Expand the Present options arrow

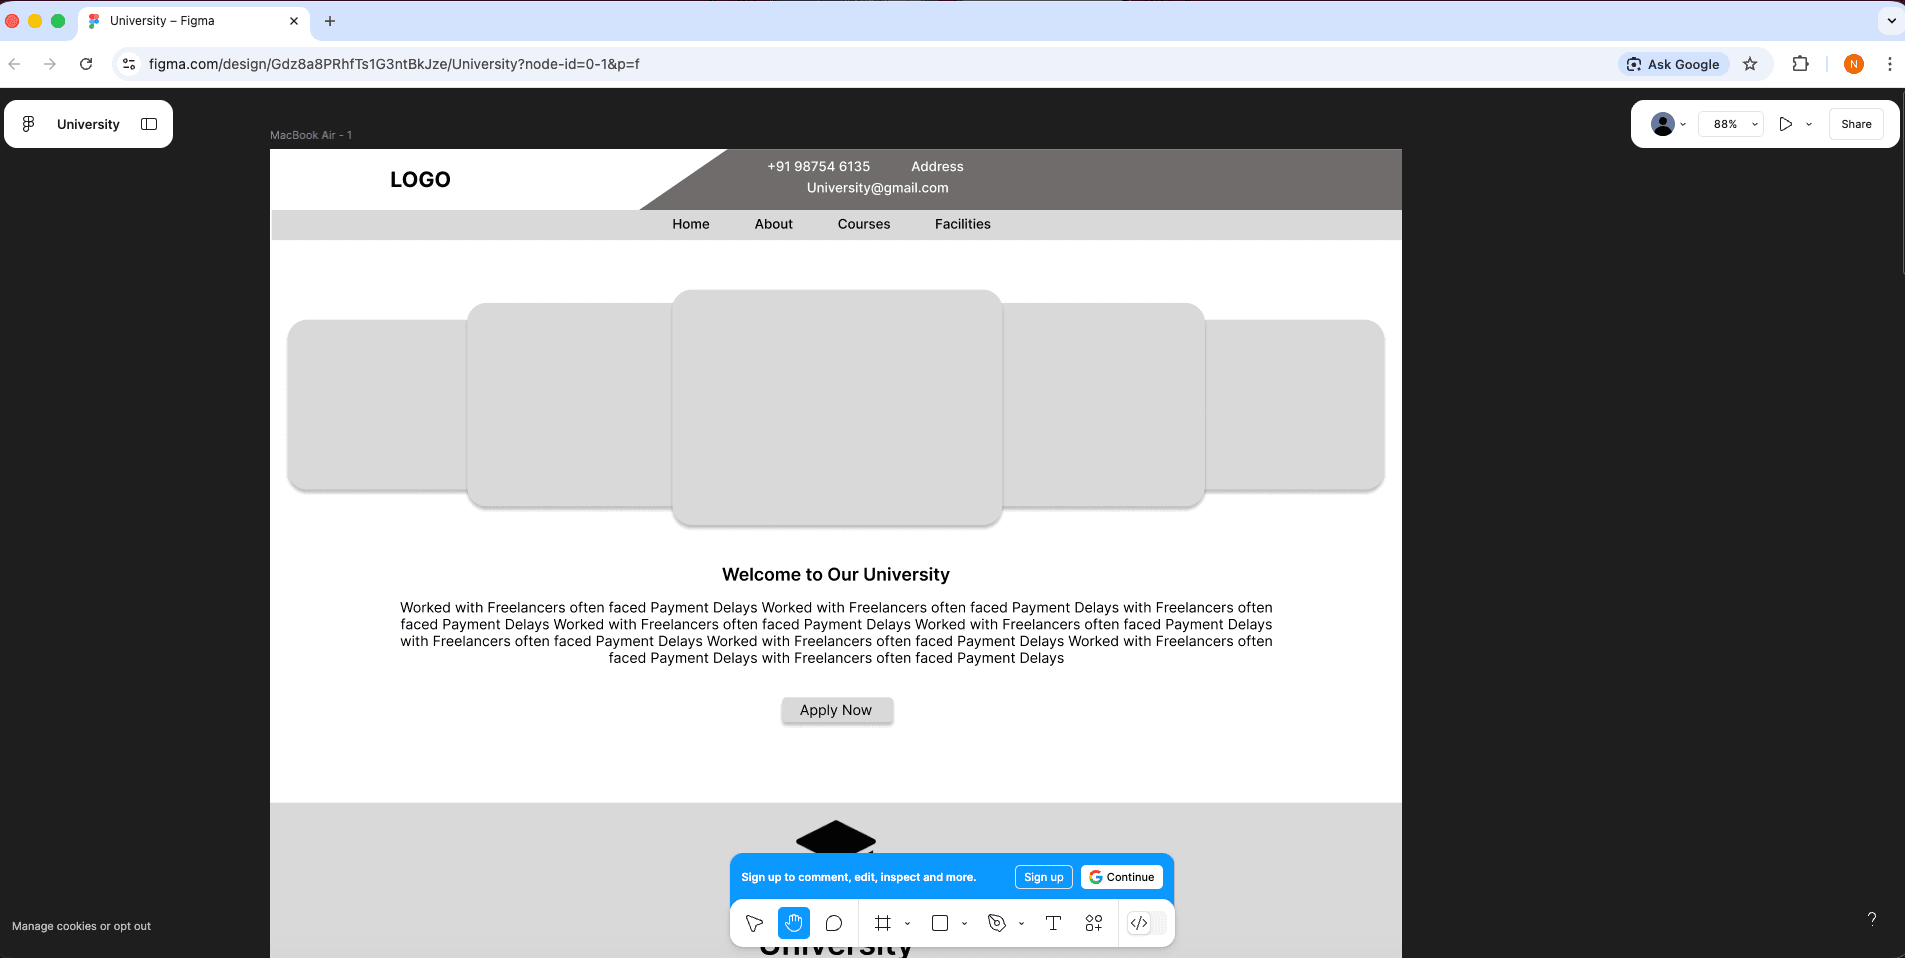point(1809,124)
